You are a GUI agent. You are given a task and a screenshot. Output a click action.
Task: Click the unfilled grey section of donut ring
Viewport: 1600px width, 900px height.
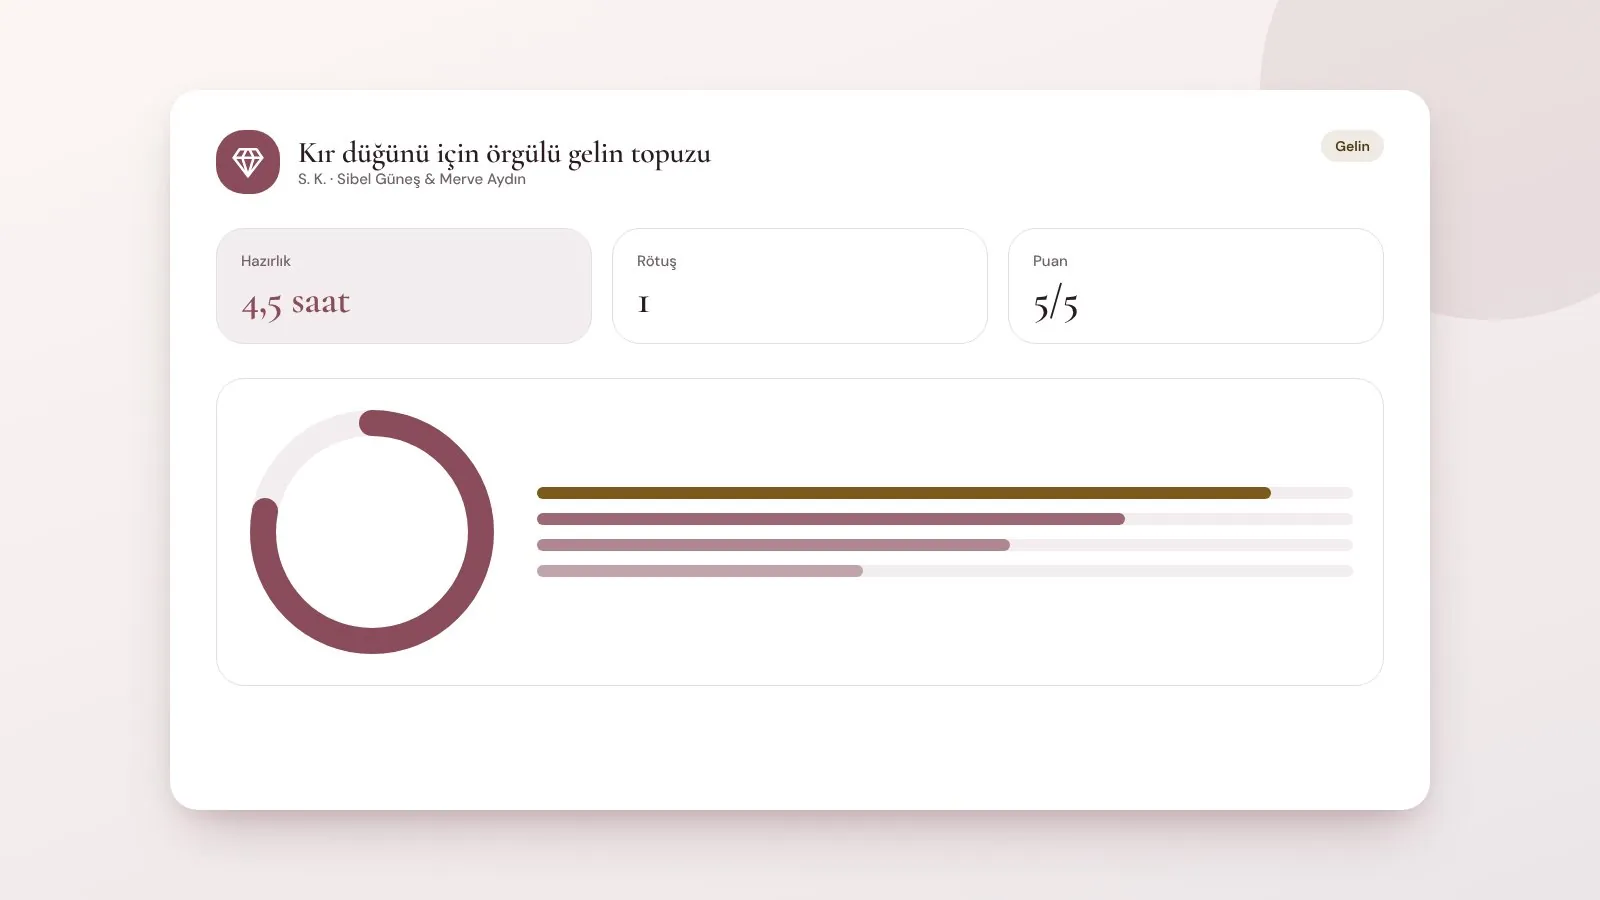pos(300,446)
